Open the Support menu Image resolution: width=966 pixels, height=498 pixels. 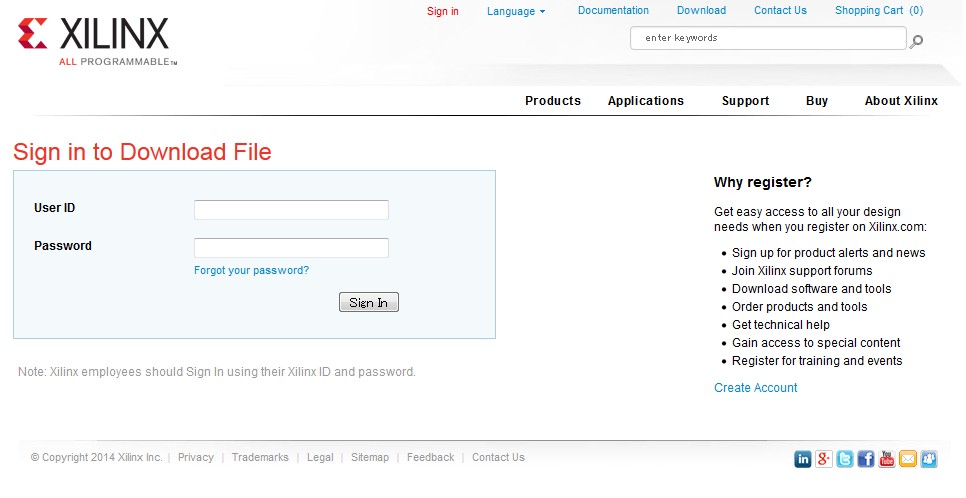click(x=745, y=101)
